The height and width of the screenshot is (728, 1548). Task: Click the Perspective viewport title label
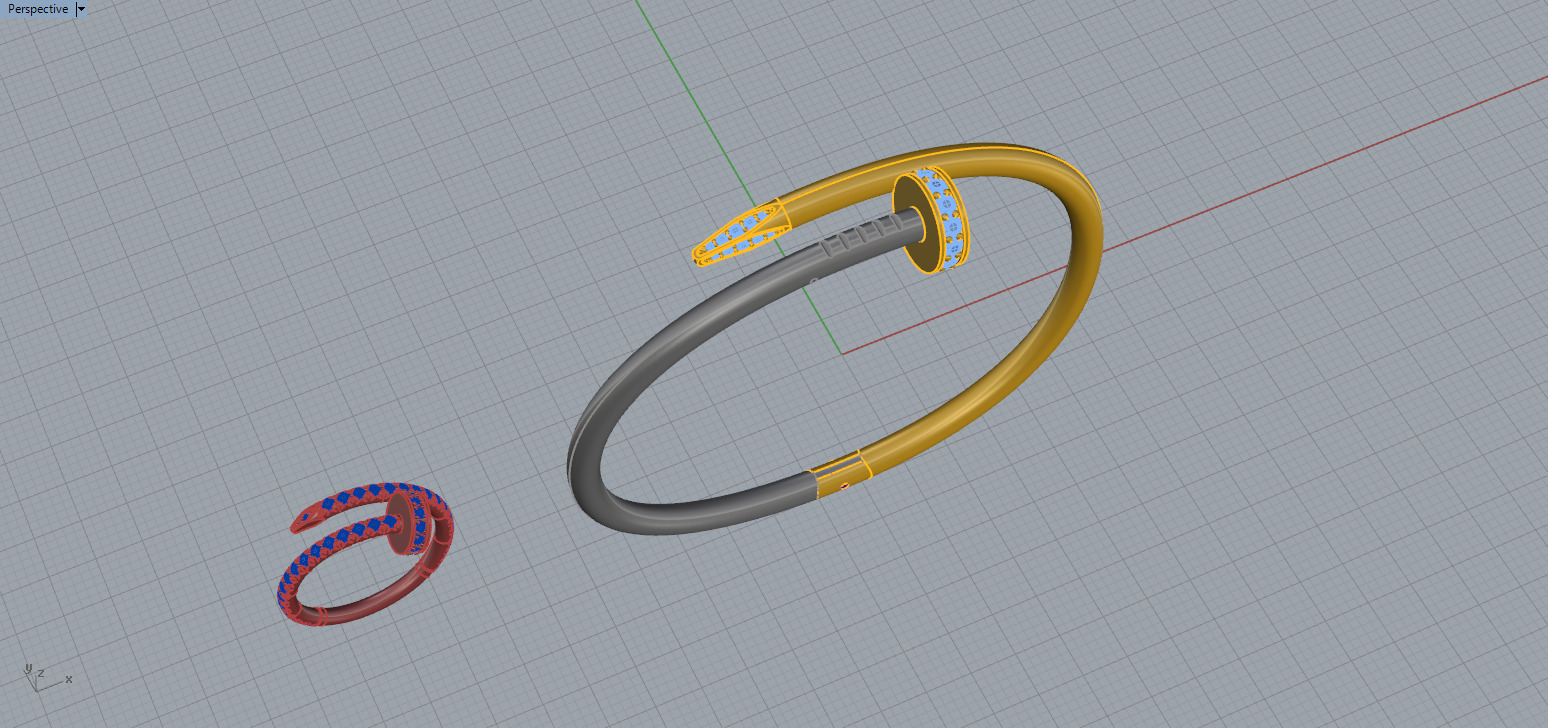38,9
